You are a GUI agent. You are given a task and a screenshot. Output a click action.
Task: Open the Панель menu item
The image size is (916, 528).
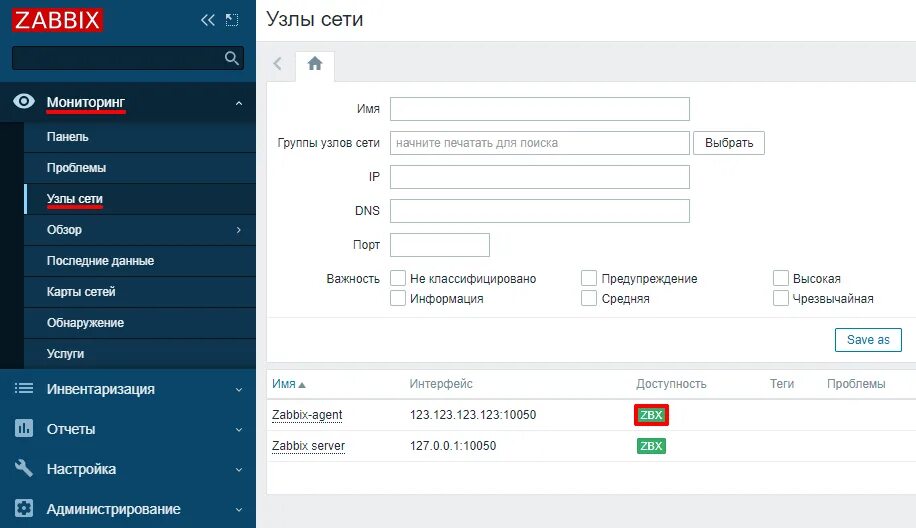pyautogui.click(x=140, y=137)
